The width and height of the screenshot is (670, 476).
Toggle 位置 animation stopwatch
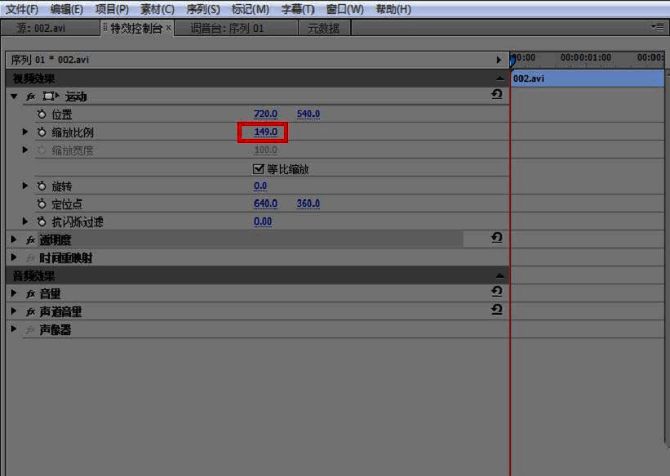tap(41, 114)
